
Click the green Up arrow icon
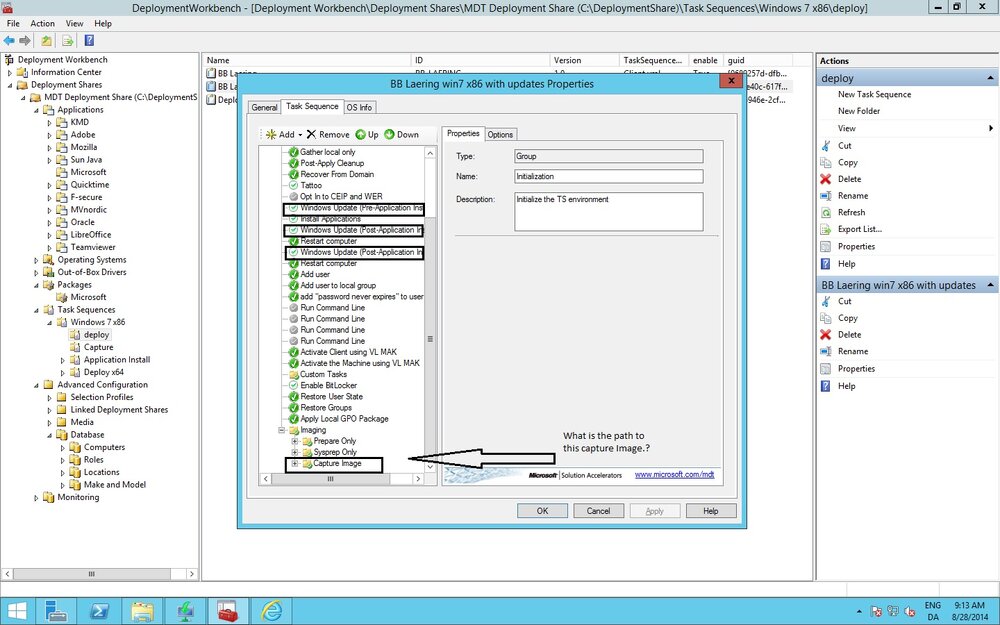(x=360, y=135)
